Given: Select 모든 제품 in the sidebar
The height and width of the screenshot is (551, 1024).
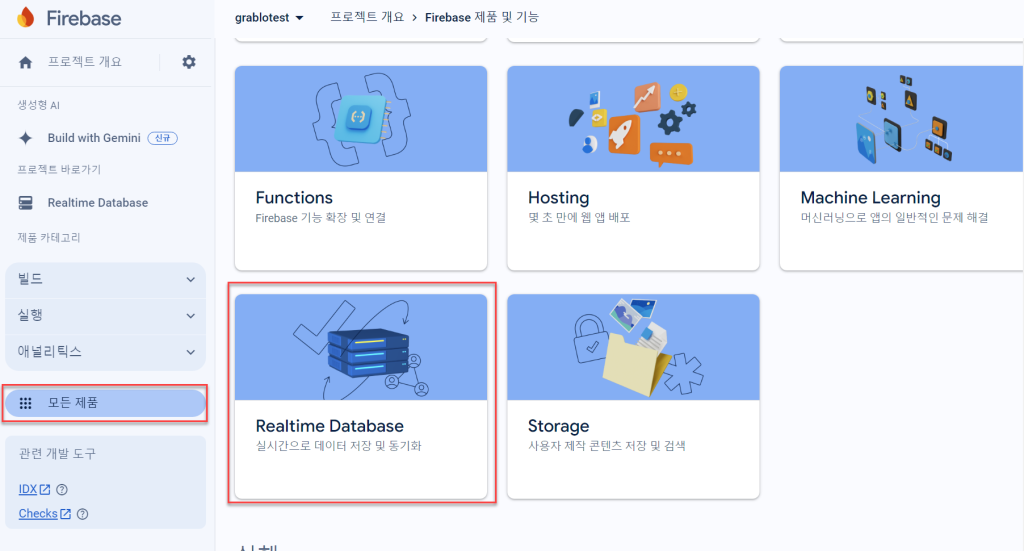Looking at the screenshot, I should click(x=105, y=403).
